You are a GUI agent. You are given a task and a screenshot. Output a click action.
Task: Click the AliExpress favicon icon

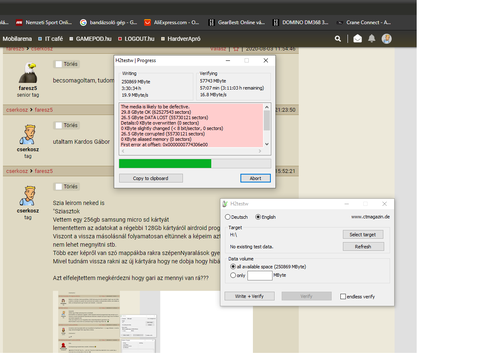[x=147, y=22]
